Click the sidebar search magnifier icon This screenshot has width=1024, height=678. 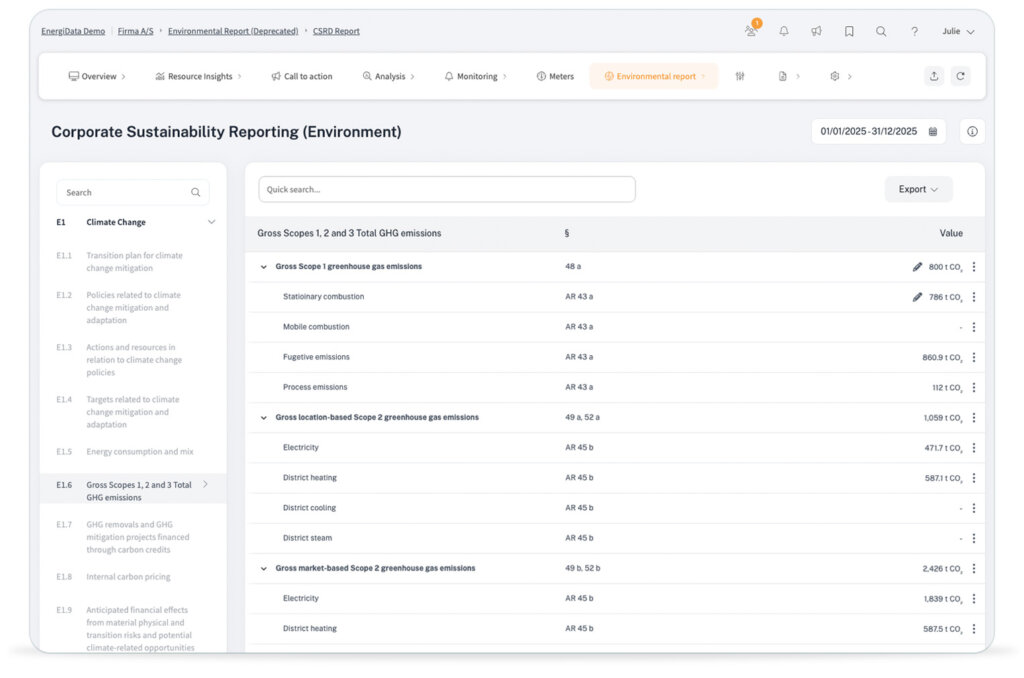point(195,193)
